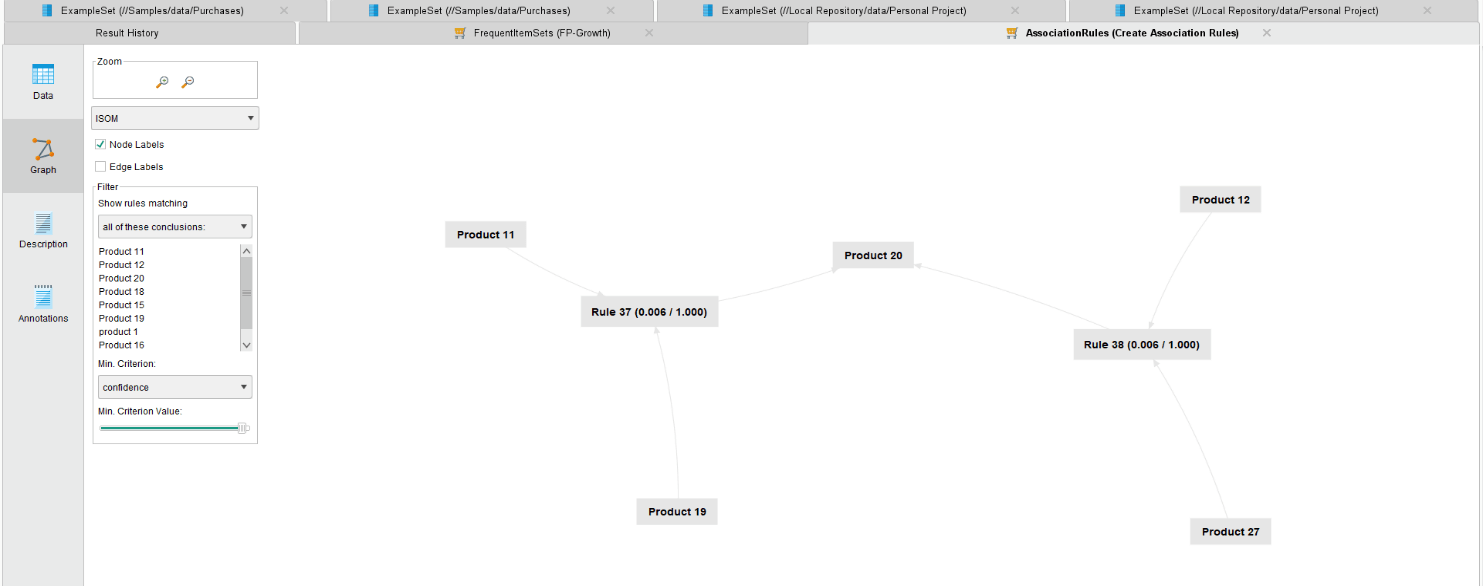Viewport: 1483px width, 586px height.
Task: Click the Rule 38 graph node
Action: pyautogui.click(x=1141, y=345)
